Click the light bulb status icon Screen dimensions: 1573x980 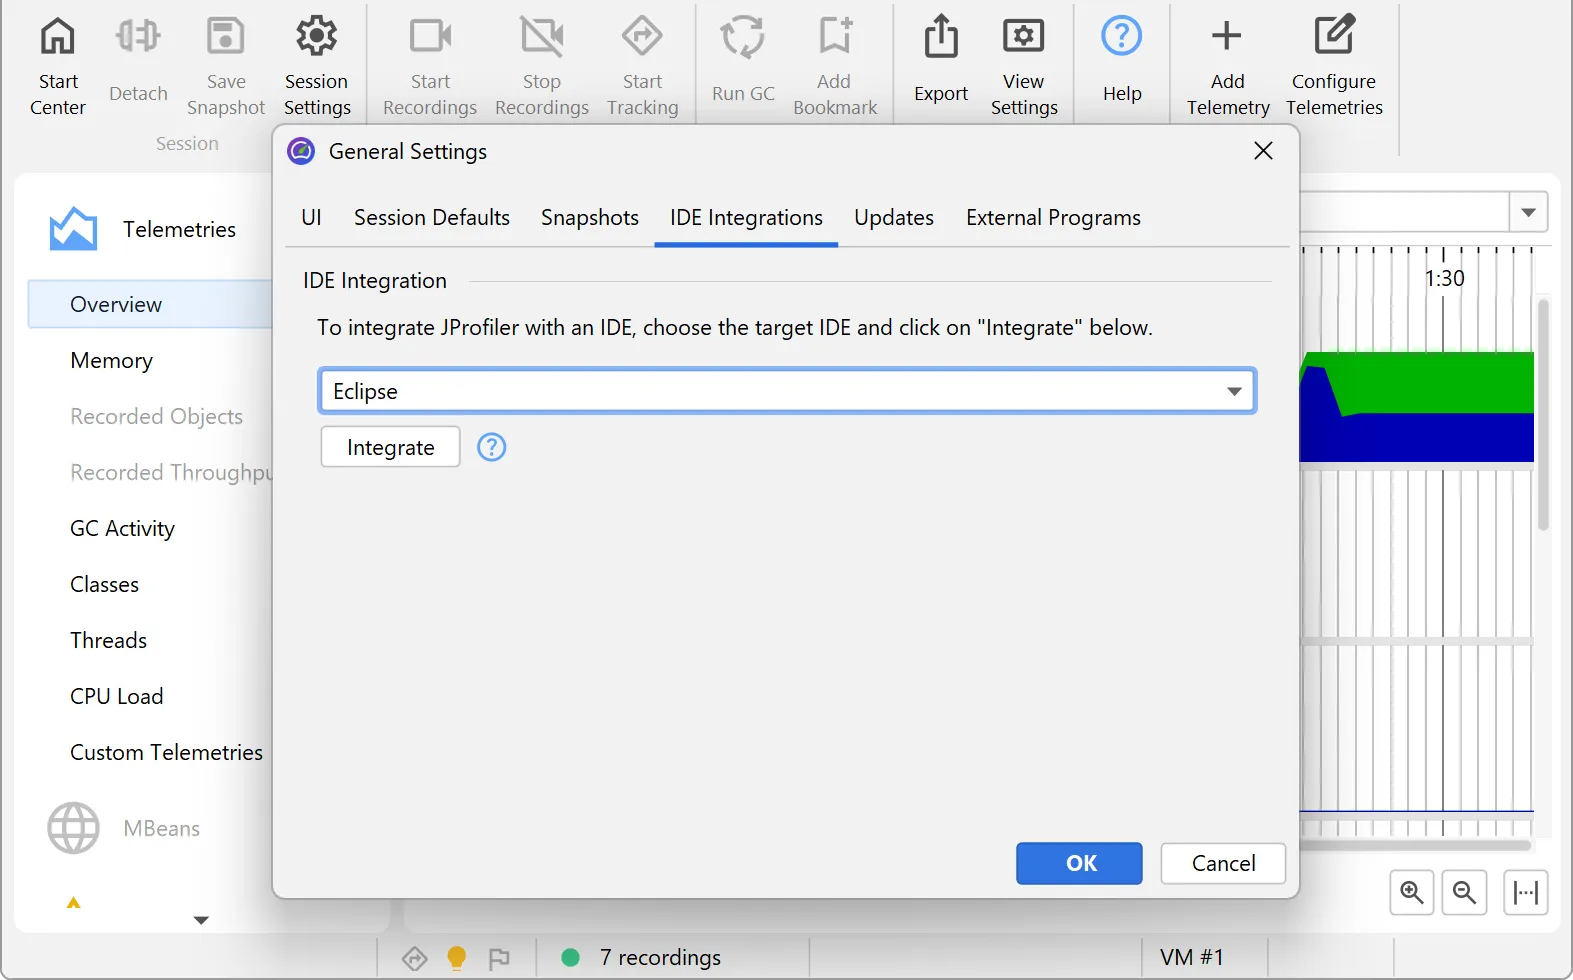pyautogui.click(x=456, y=958)
